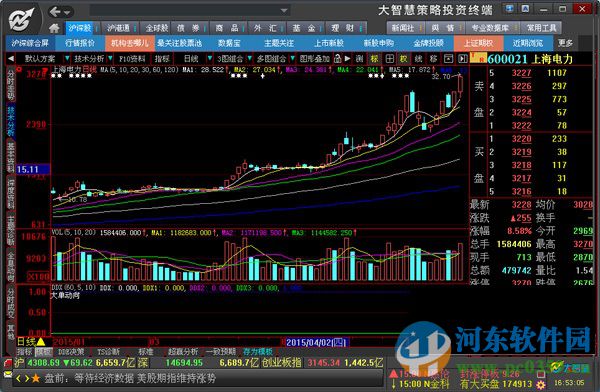Open 新股申购 in the sub navigation
The image size is (600, 392).
coord(378,43)
